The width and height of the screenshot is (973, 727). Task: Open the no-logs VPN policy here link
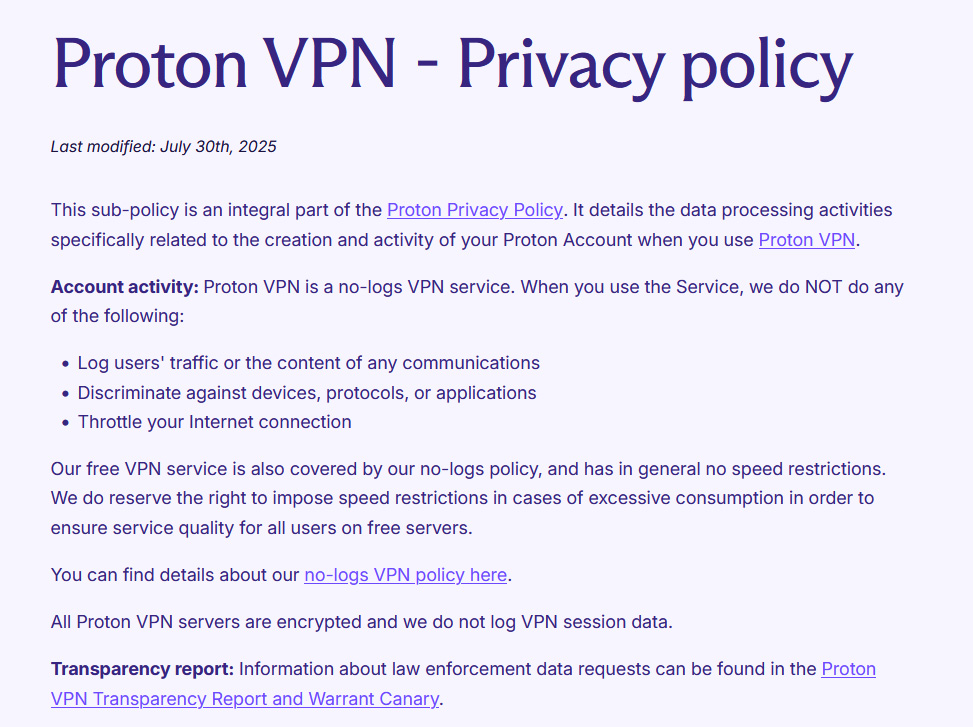(406, 575)
